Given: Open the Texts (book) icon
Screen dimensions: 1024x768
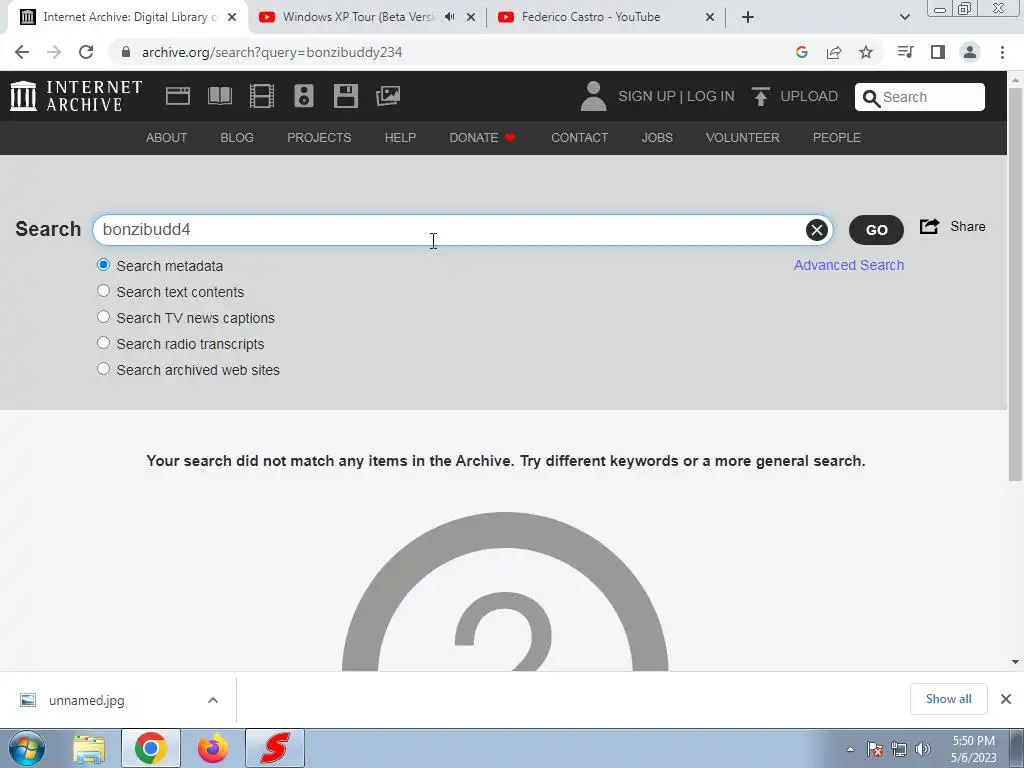Looking at the screenshot, I should pyautogui.click(x=219, y=96).
